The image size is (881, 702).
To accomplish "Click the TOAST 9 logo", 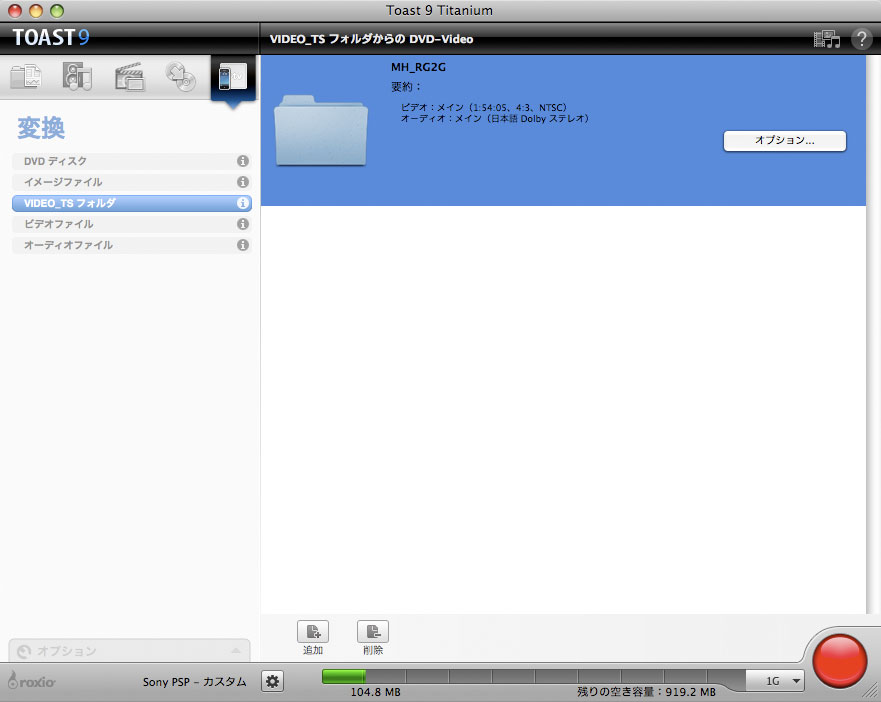I will 51,38.
